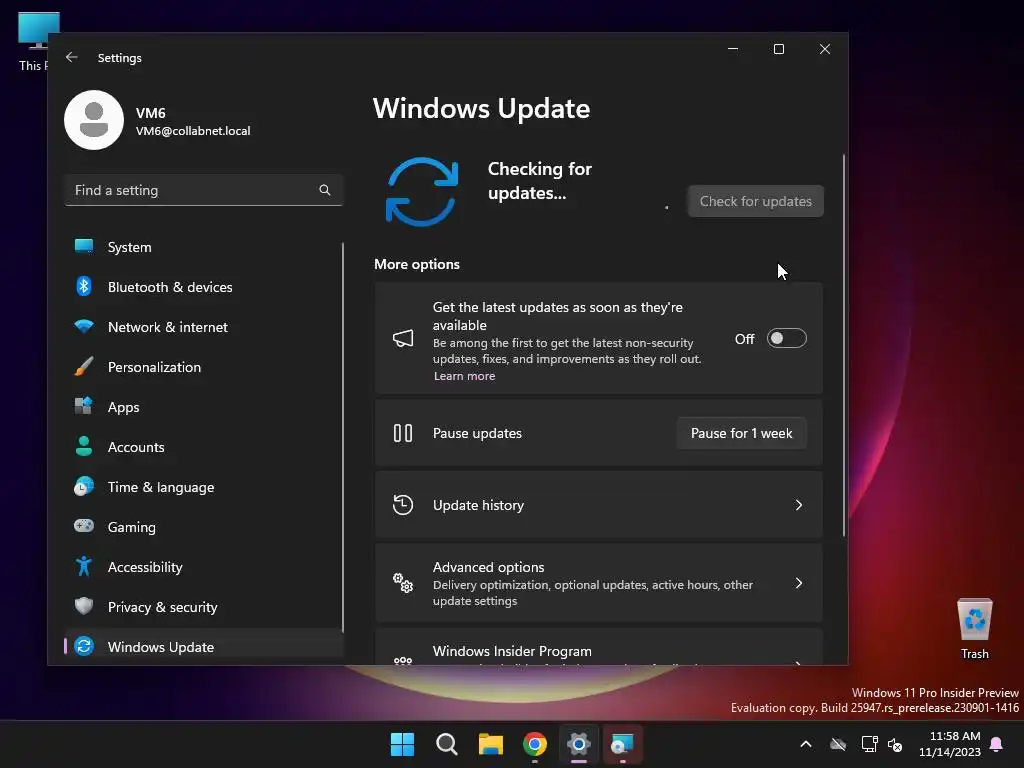This screenshot has height=768, width=1024.
Task: Click the sidebar navigation scrollbar
Action: point(342,438)
